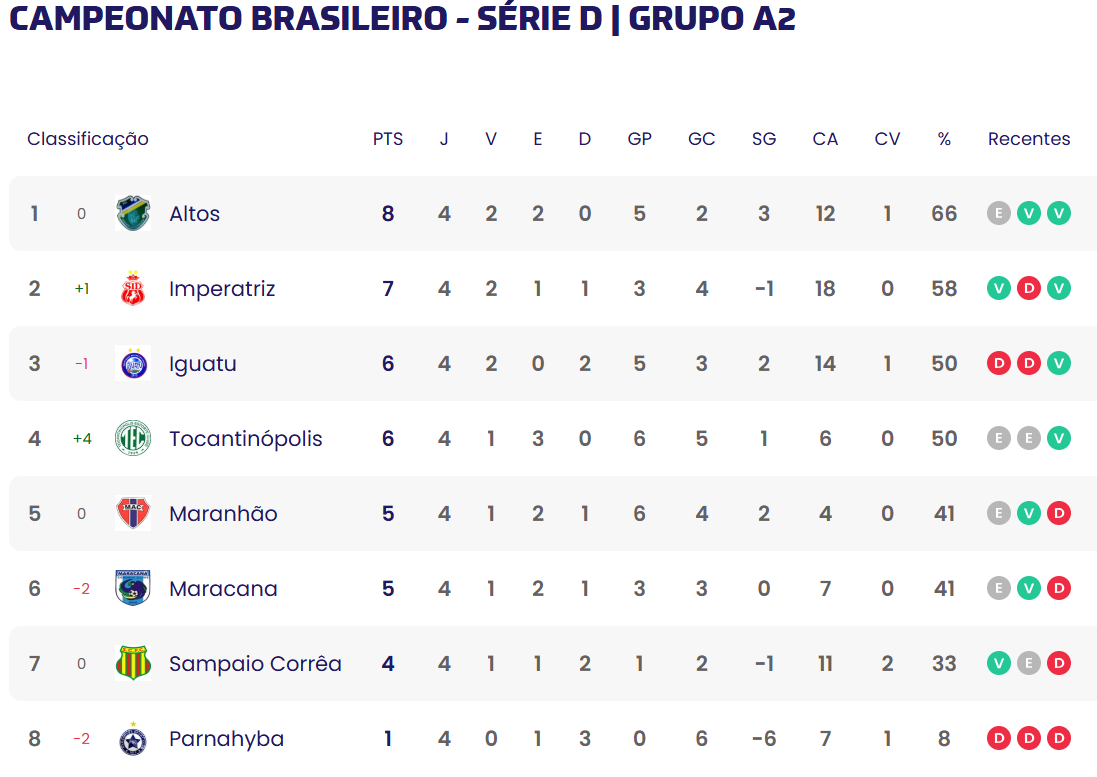Select the Tocantinópolis team name
Viewport: 1097px width, 777px height.
pyautogui.click(x=245, y=439)
